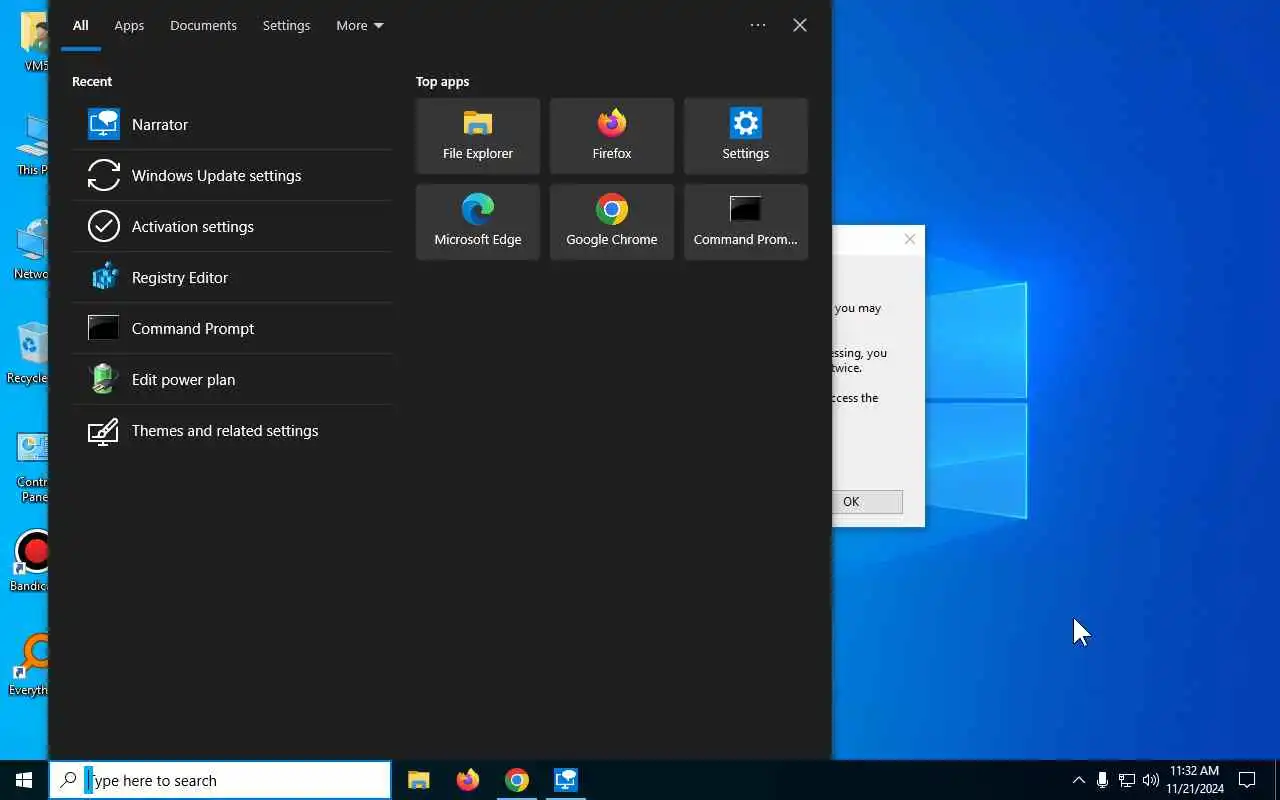This screenshot has height=800, width=1280.
Task: Select the All search tab
Action: (80, 25)
